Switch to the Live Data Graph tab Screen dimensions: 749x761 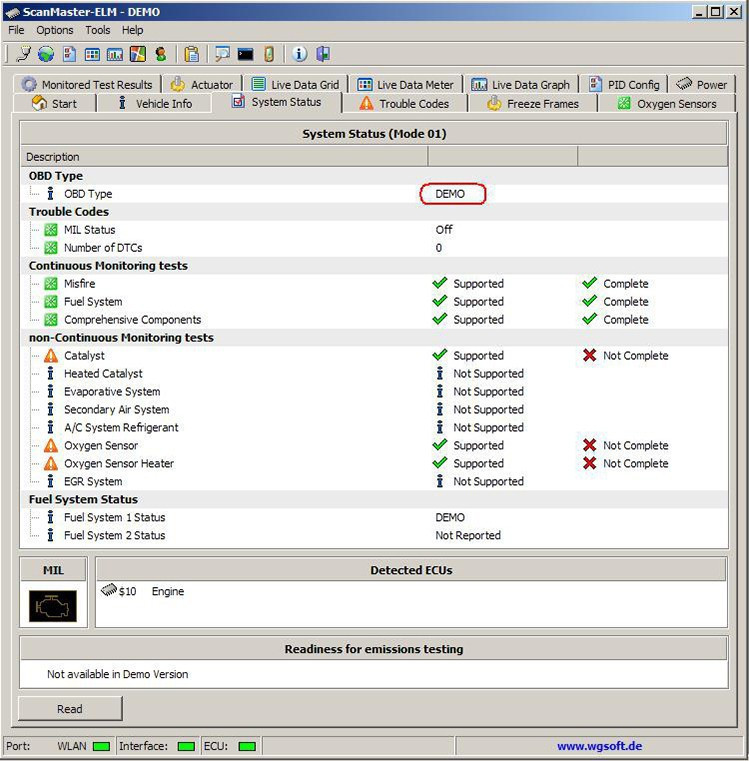(x=521, y=85)
